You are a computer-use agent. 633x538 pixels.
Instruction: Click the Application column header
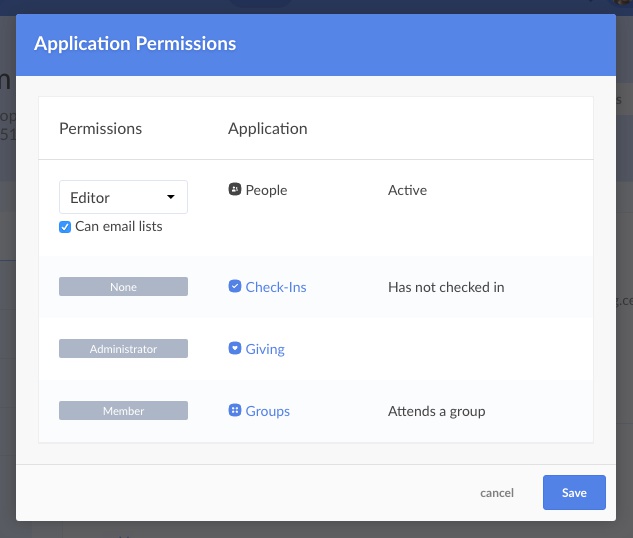(x=268, y=129)
